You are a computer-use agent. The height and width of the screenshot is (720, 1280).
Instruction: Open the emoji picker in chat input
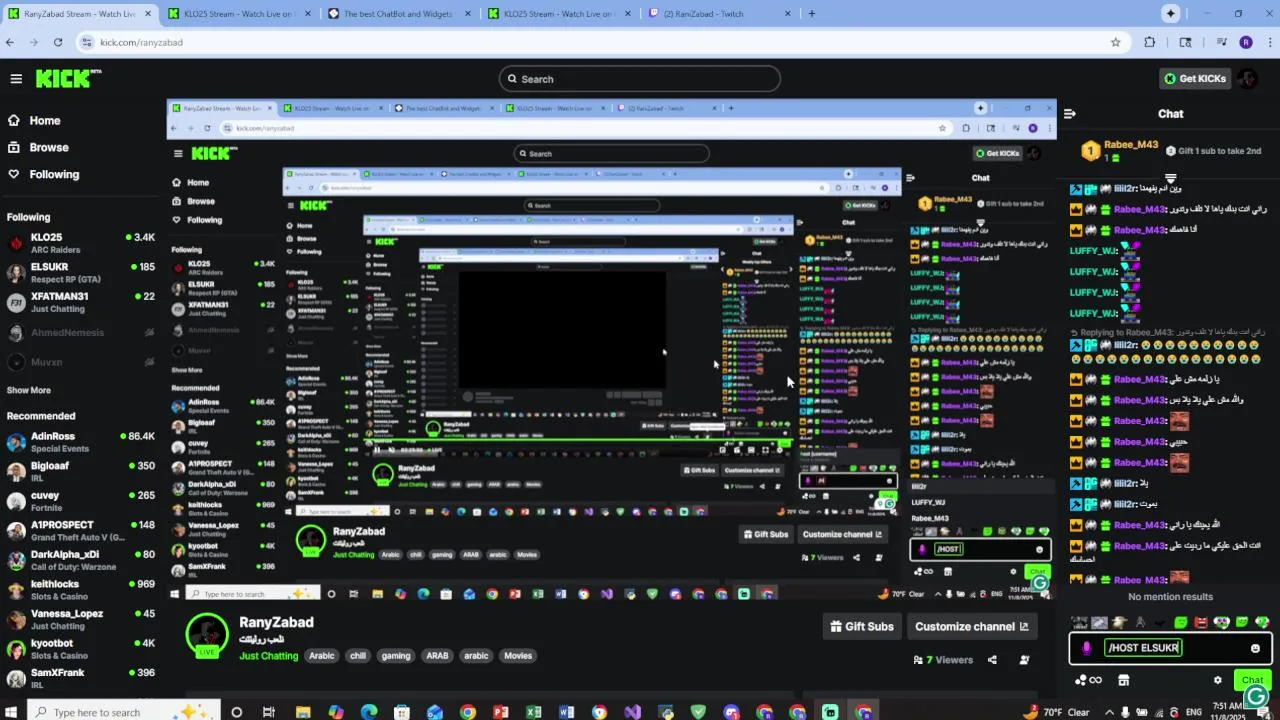click(1255, 648)
